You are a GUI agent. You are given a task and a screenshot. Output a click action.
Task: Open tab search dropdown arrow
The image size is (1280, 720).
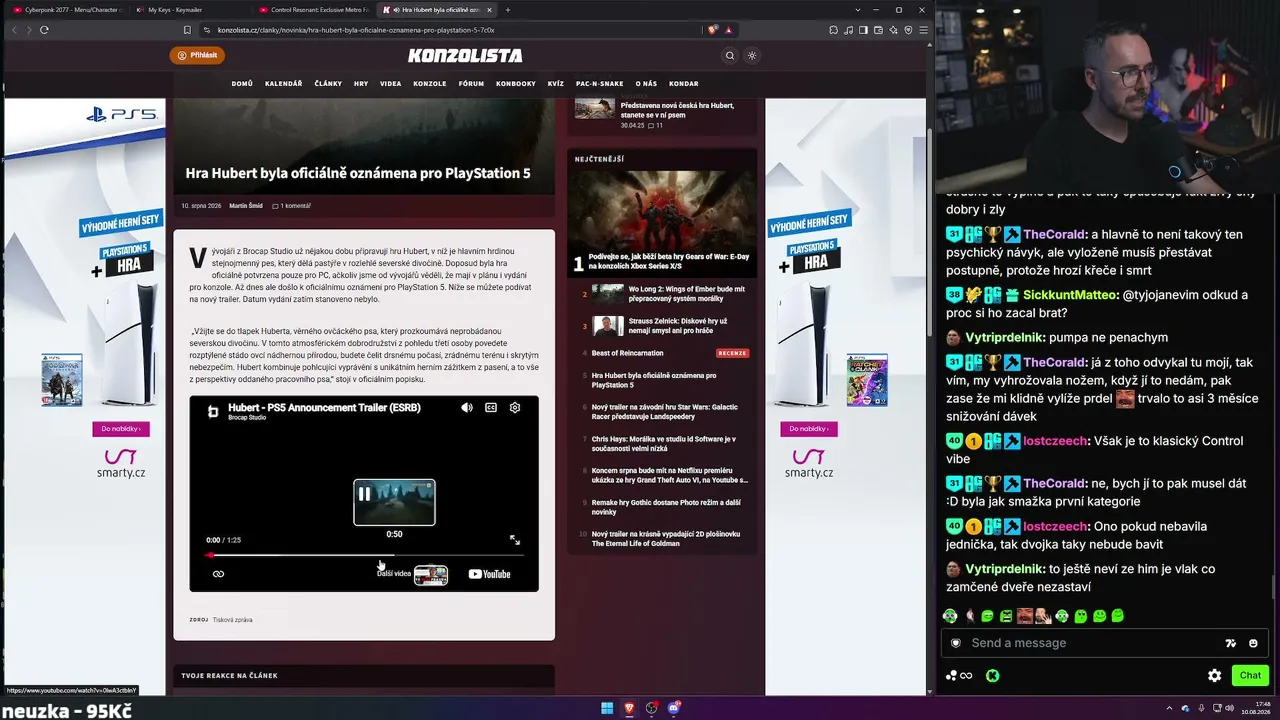(857, 10)
